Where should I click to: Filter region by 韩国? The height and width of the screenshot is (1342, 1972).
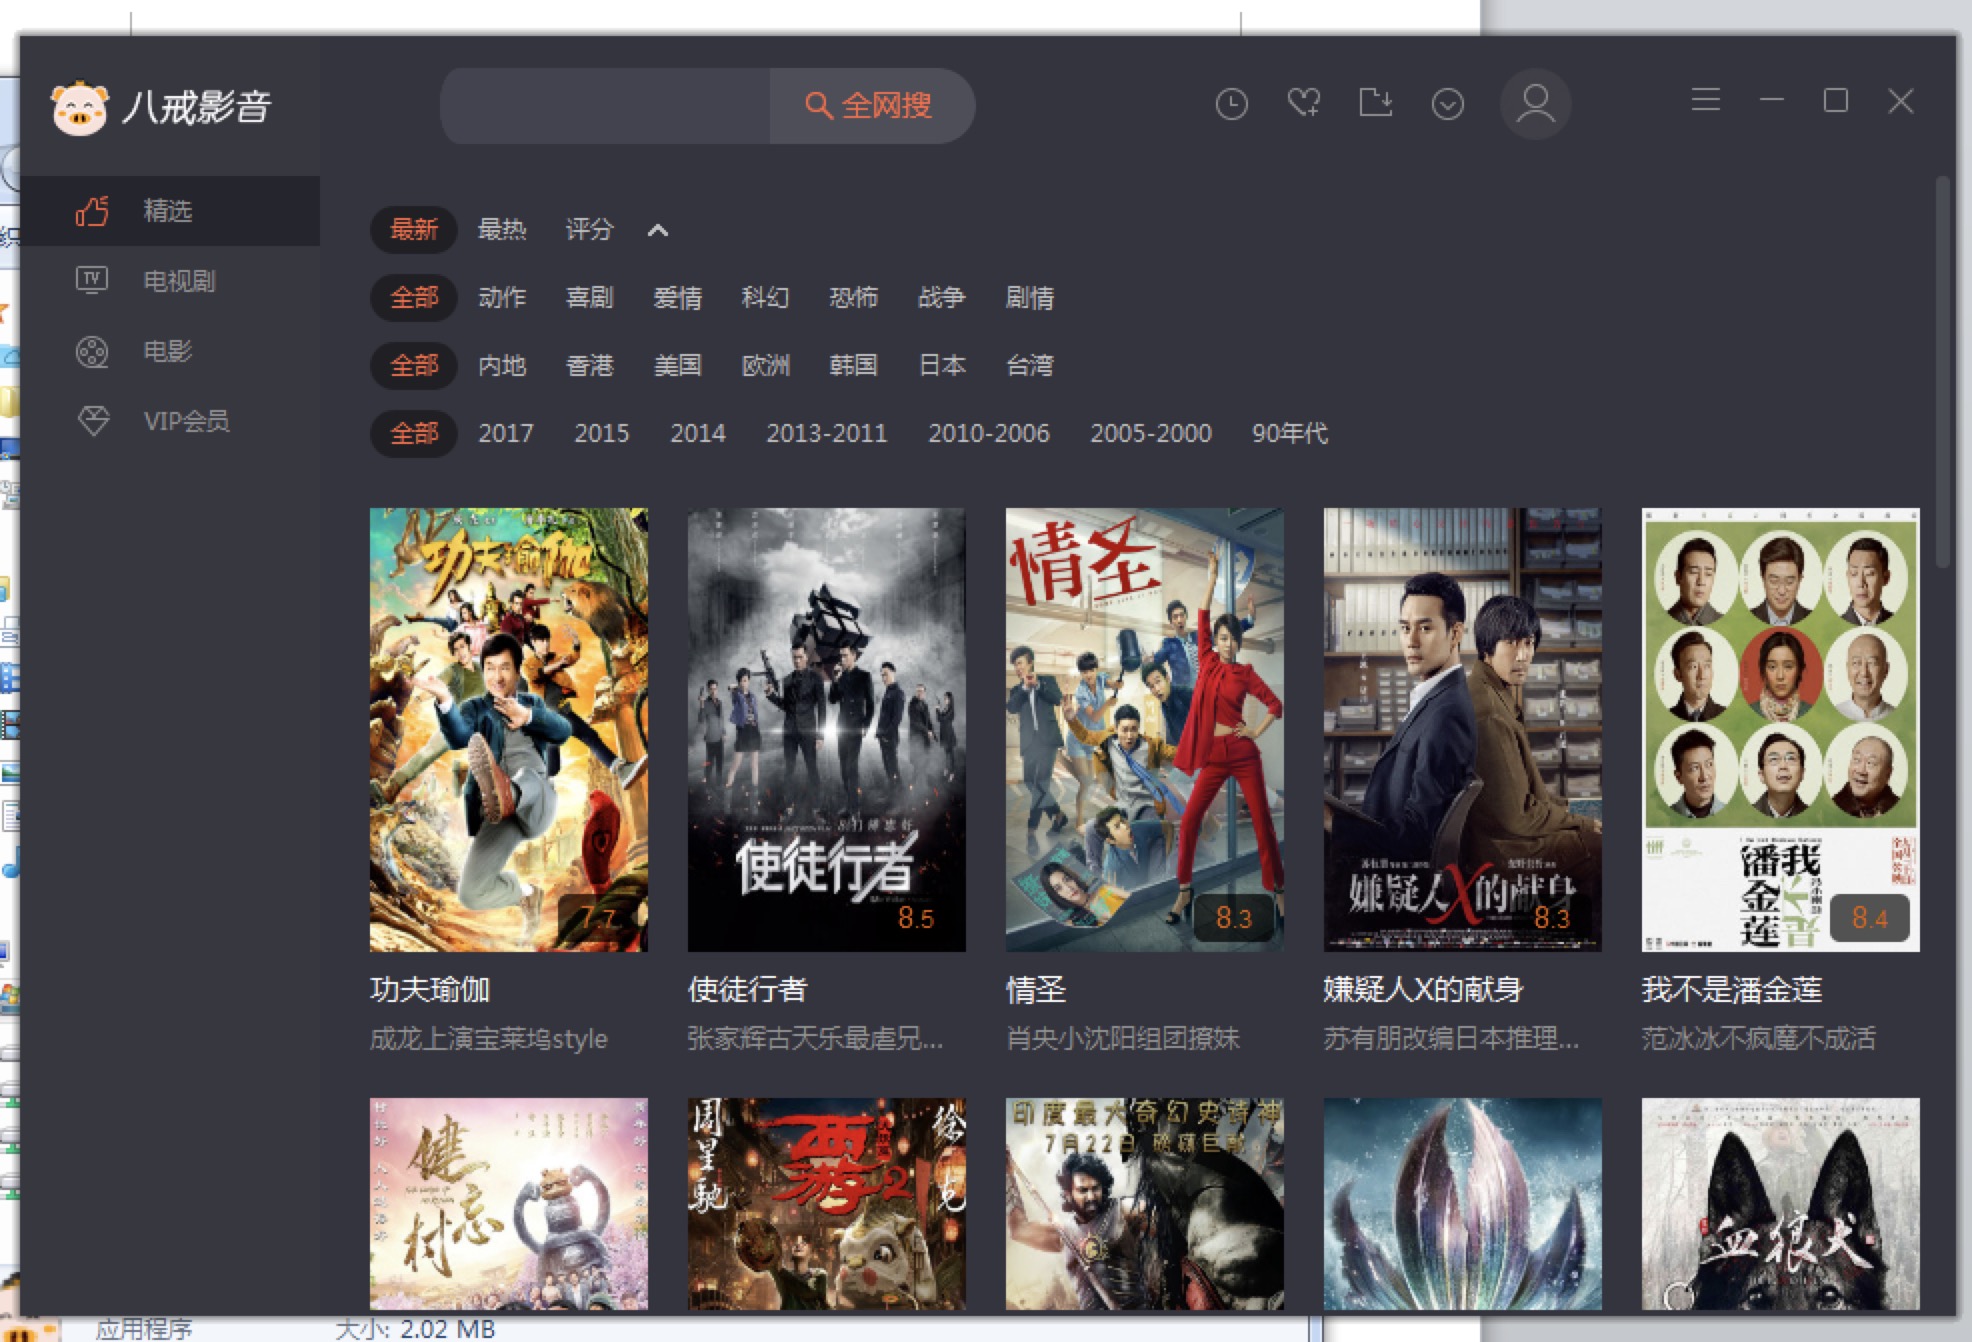coord(854,365)
